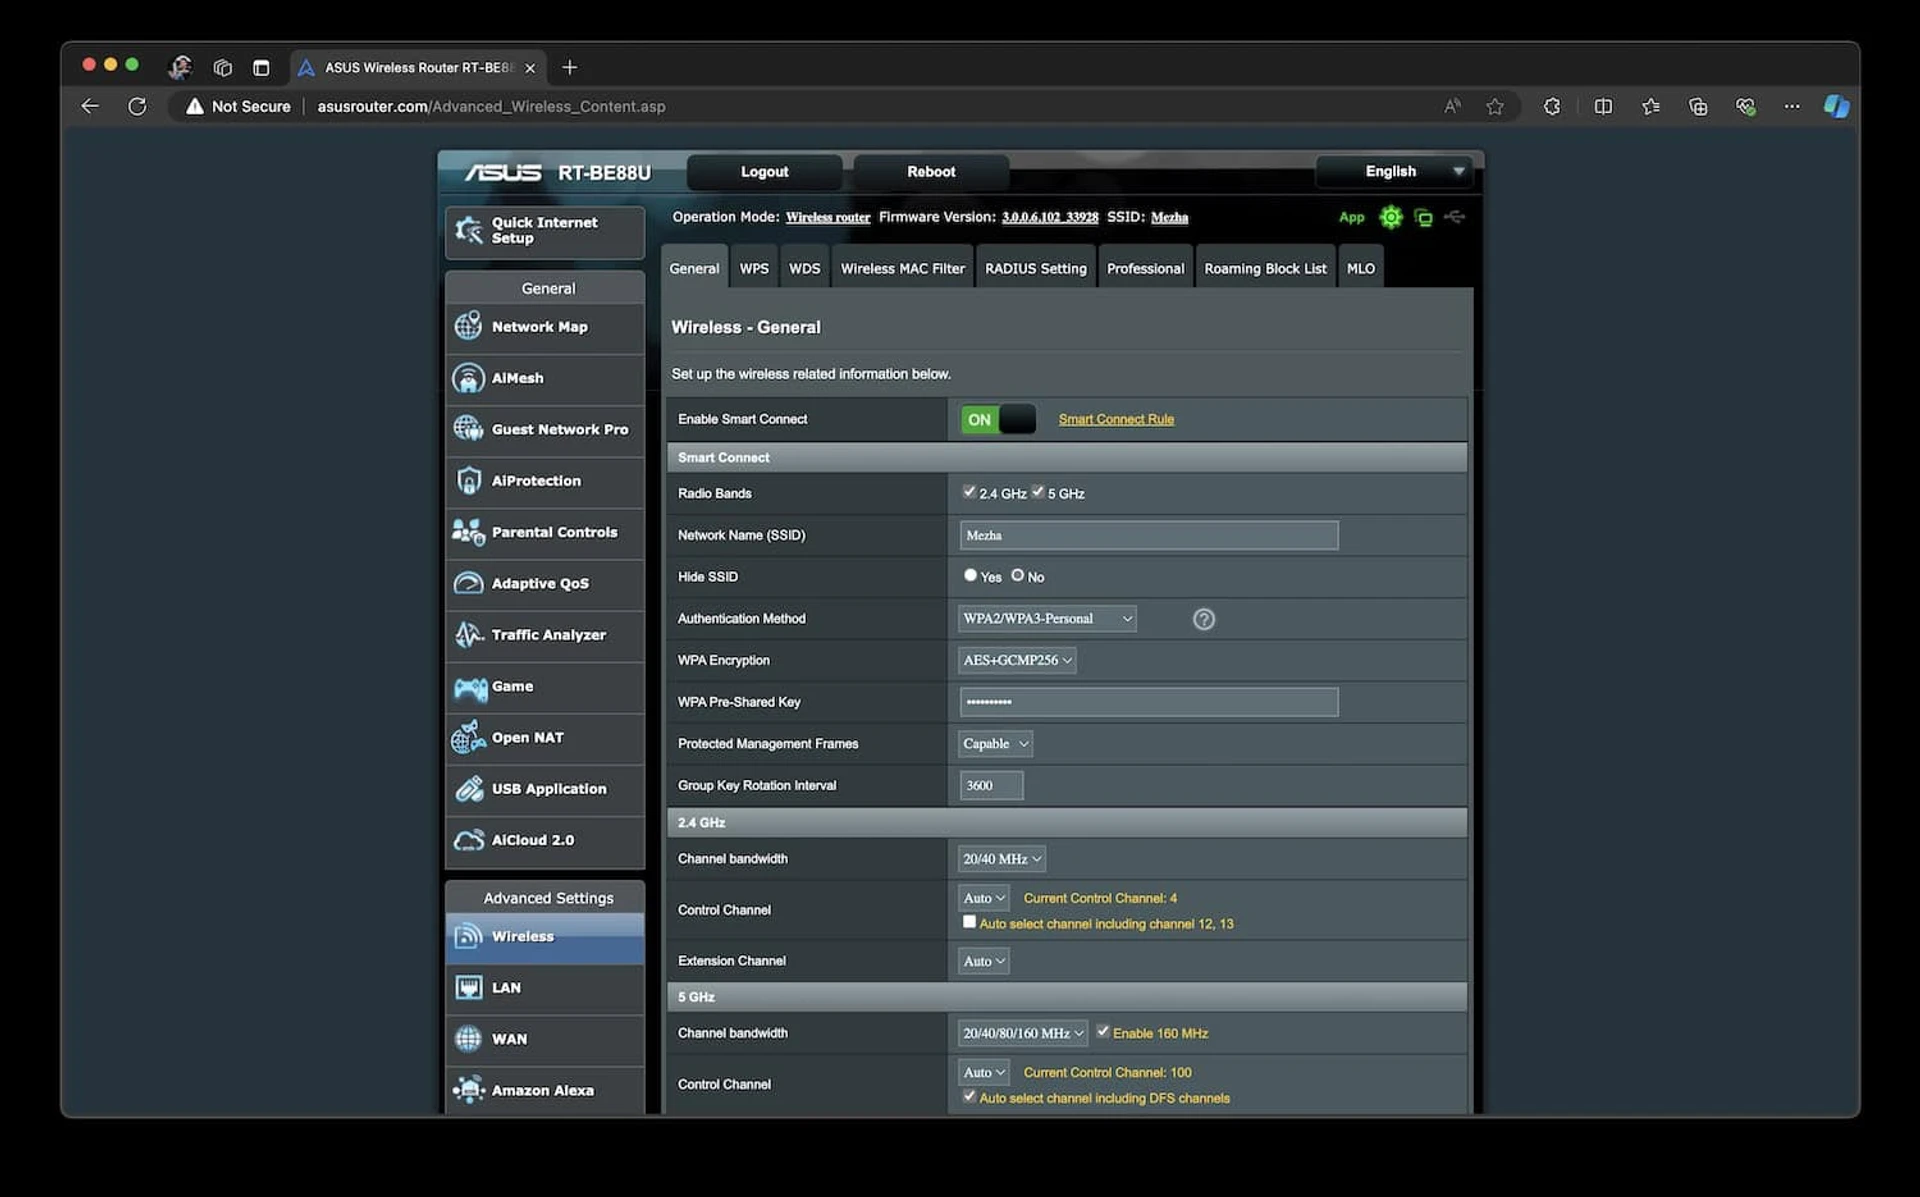
Task: Open English language dropdown
Action: point(1395,172)
